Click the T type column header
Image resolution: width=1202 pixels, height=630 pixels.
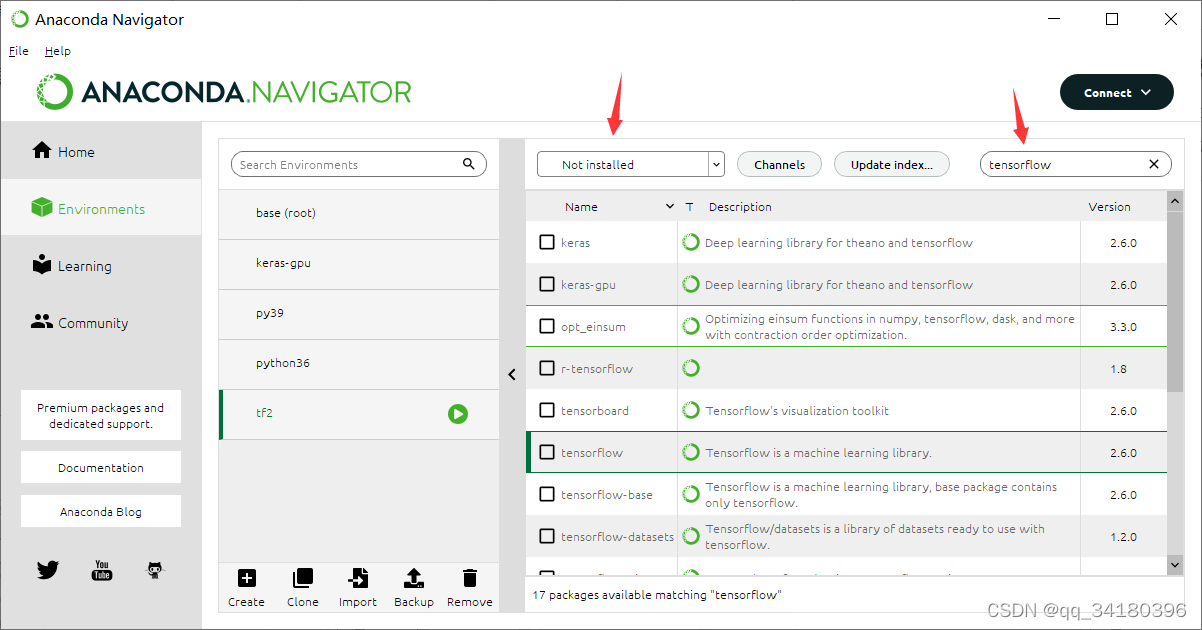(x=689, y=207)
